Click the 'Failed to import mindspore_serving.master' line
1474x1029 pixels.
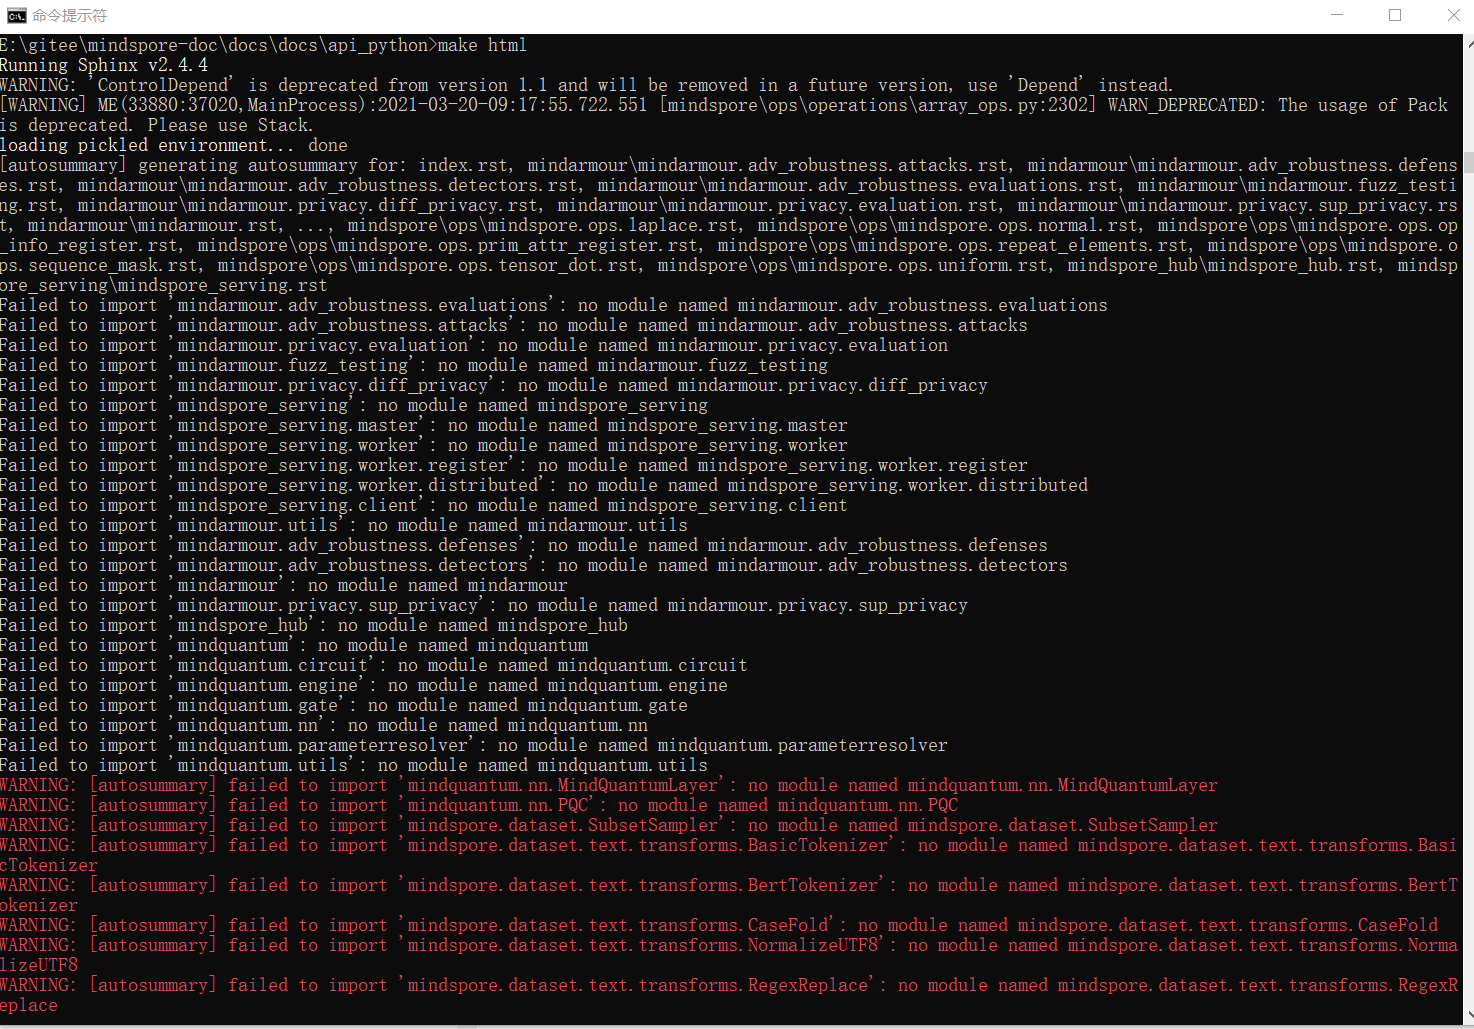tap(424, 425)
